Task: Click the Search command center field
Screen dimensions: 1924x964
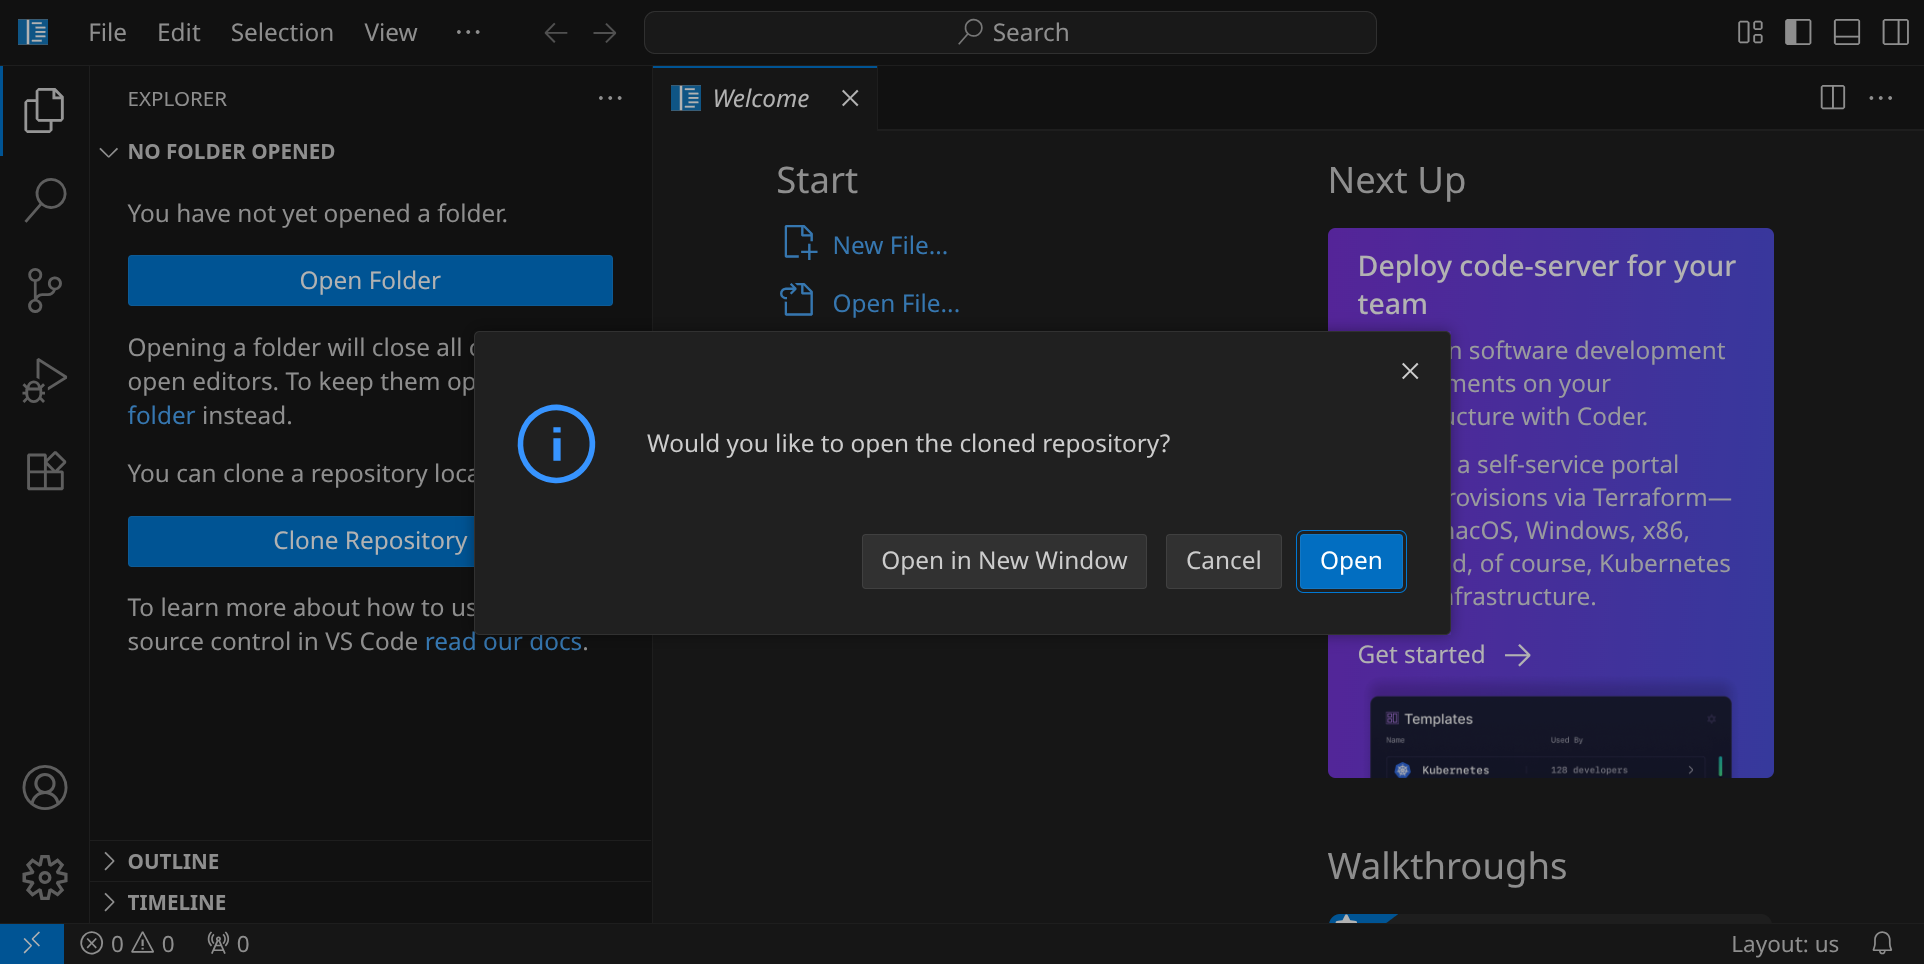Action: 1010,33
